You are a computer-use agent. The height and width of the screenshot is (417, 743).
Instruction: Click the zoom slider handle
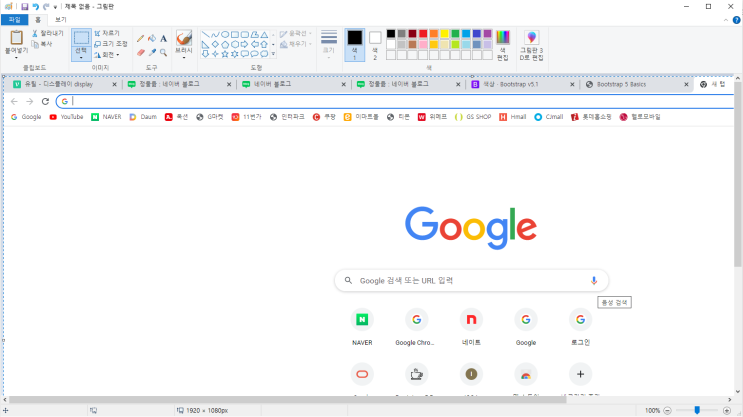pos(697,410)
